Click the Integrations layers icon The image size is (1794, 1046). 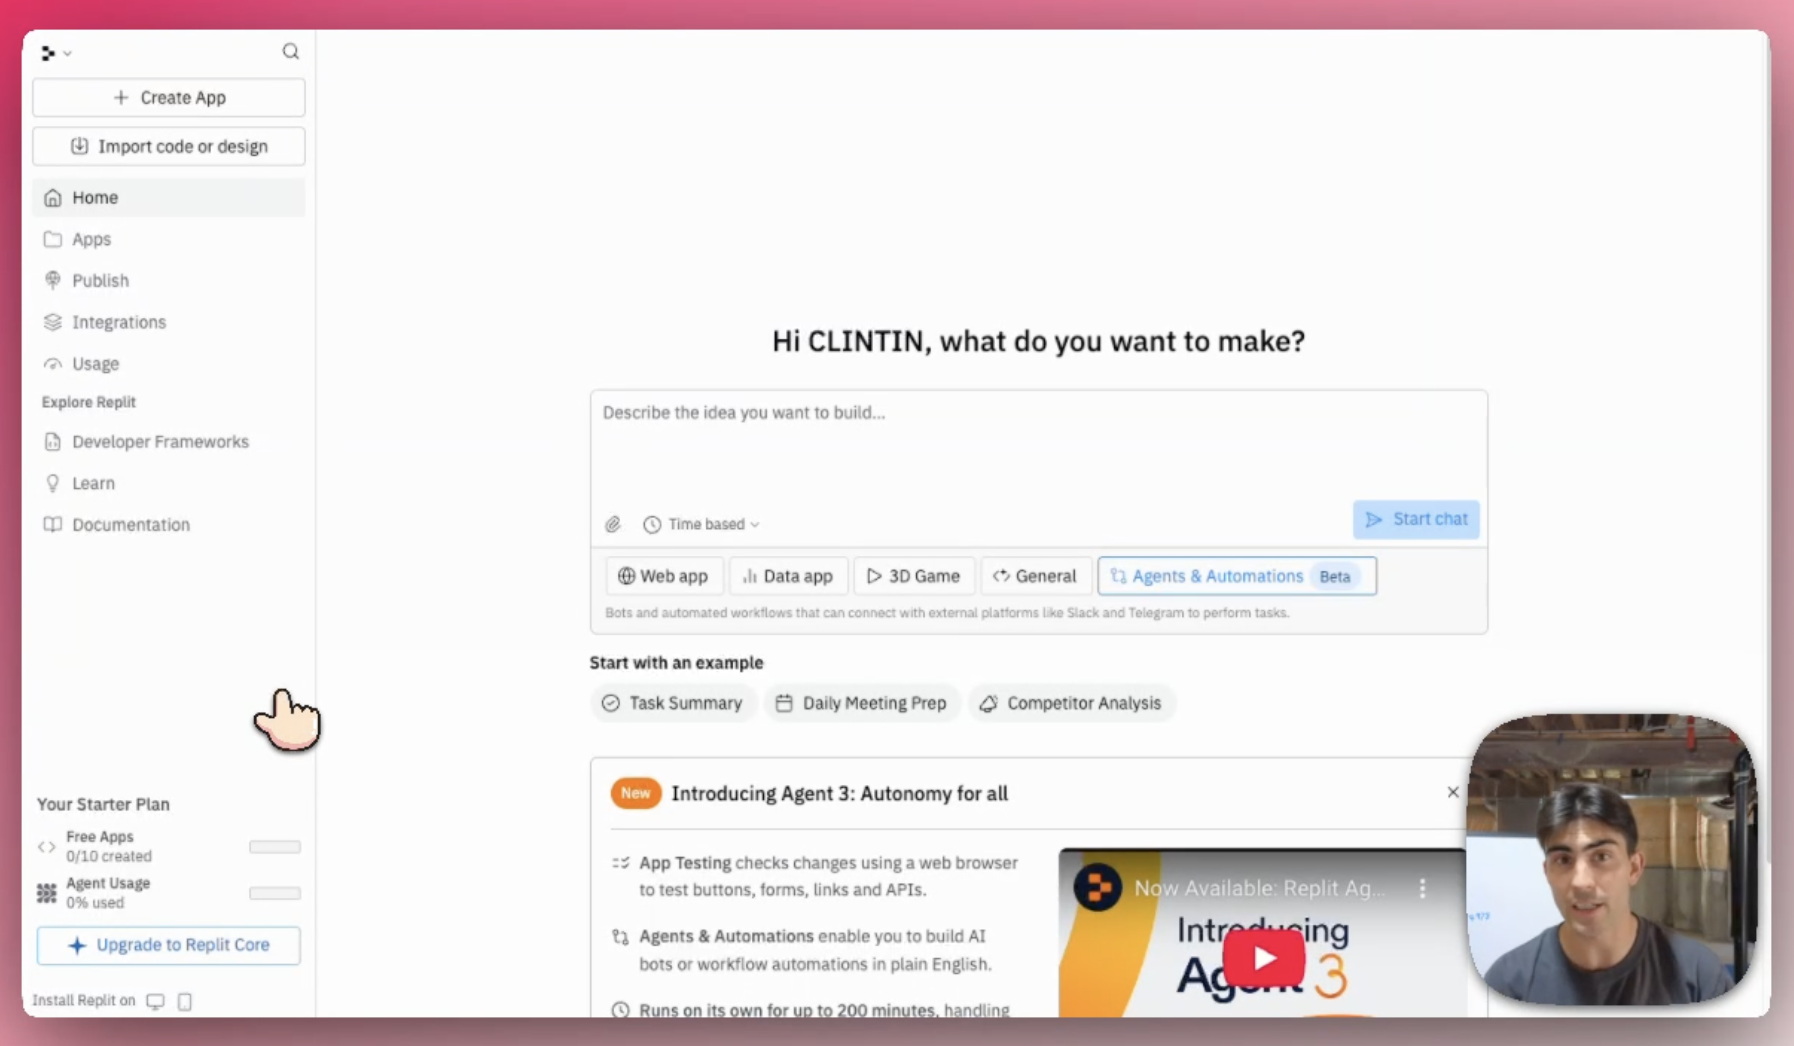53,322
